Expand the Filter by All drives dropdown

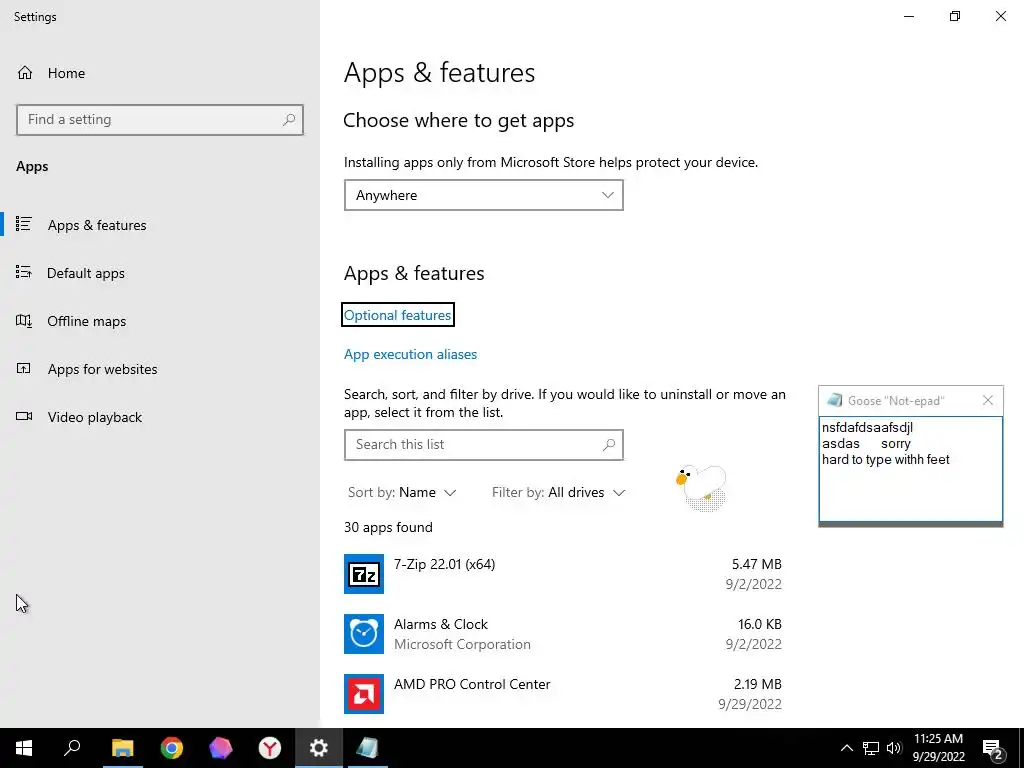558,492
